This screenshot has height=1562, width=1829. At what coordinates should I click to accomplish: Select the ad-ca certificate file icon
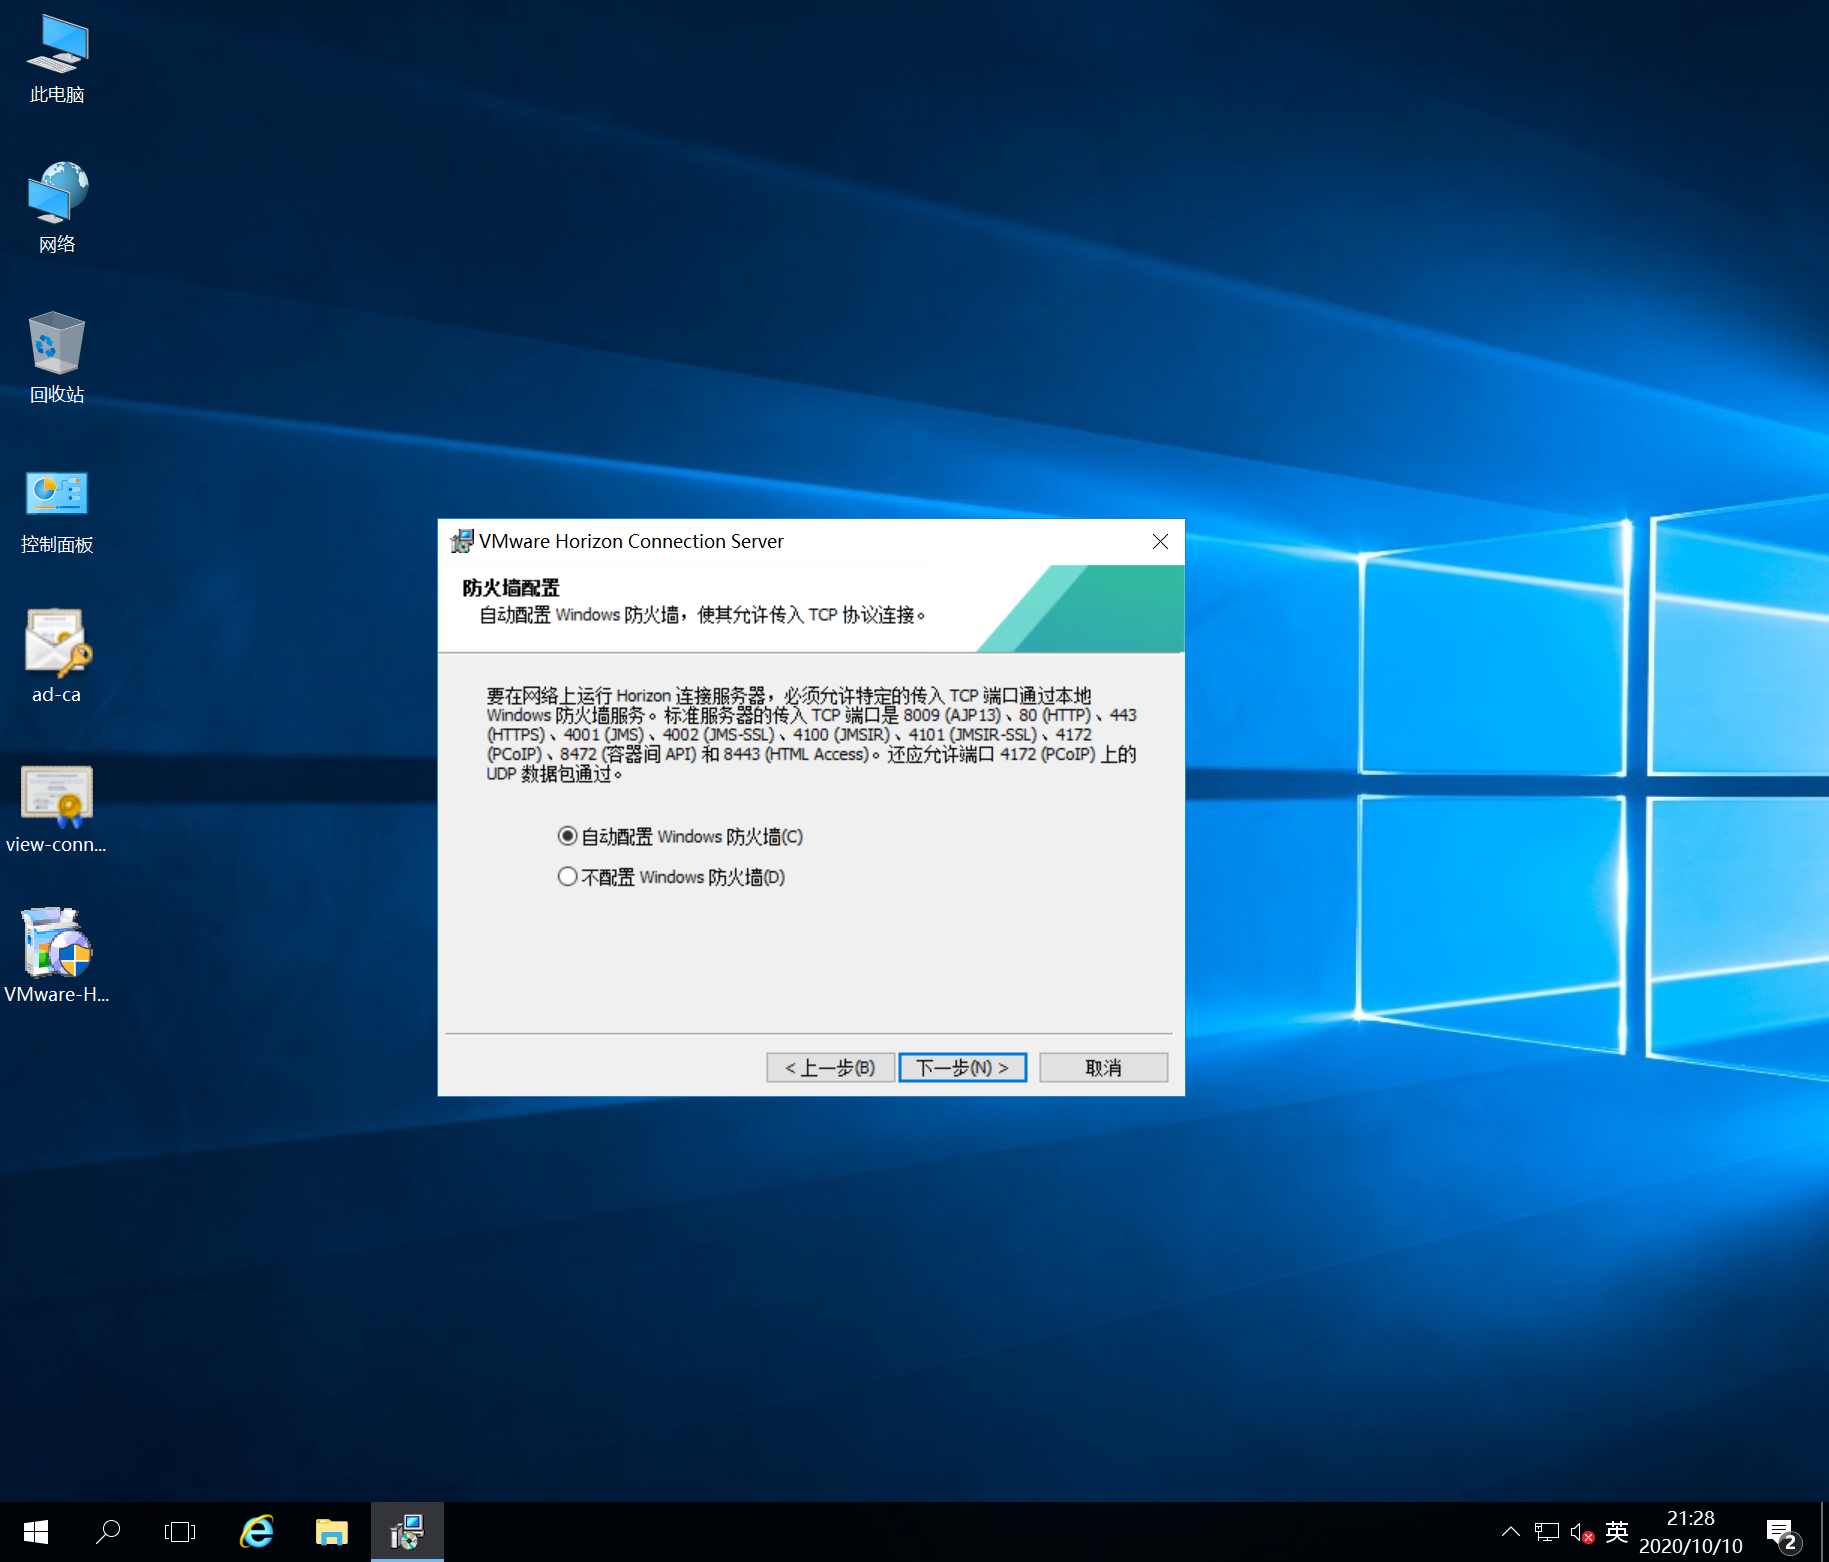[57, 658]
